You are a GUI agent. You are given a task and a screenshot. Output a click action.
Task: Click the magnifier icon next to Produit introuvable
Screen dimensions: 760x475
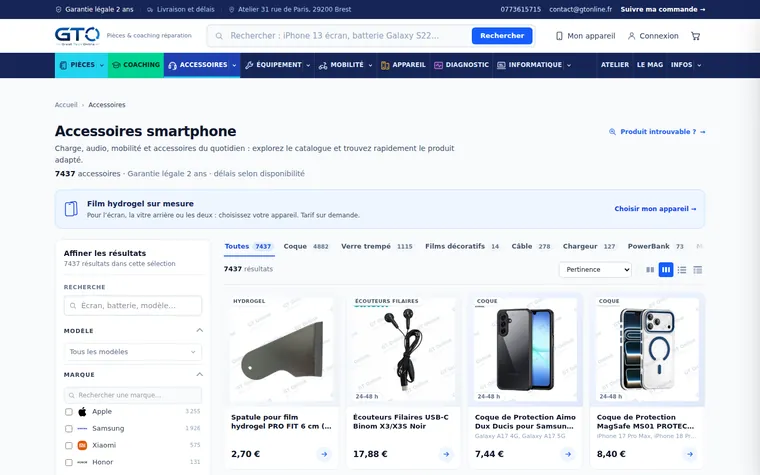[612, 132]
